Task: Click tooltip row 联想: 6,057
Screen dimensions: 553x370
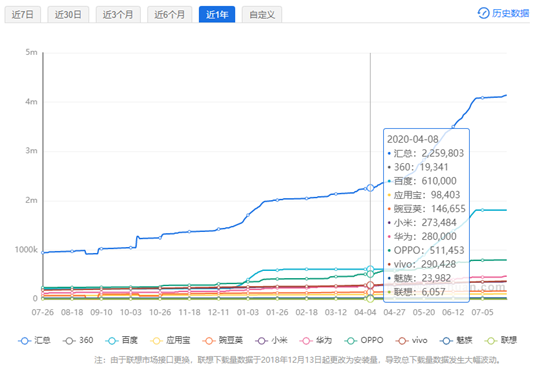Action: click(x=416, y=292)
